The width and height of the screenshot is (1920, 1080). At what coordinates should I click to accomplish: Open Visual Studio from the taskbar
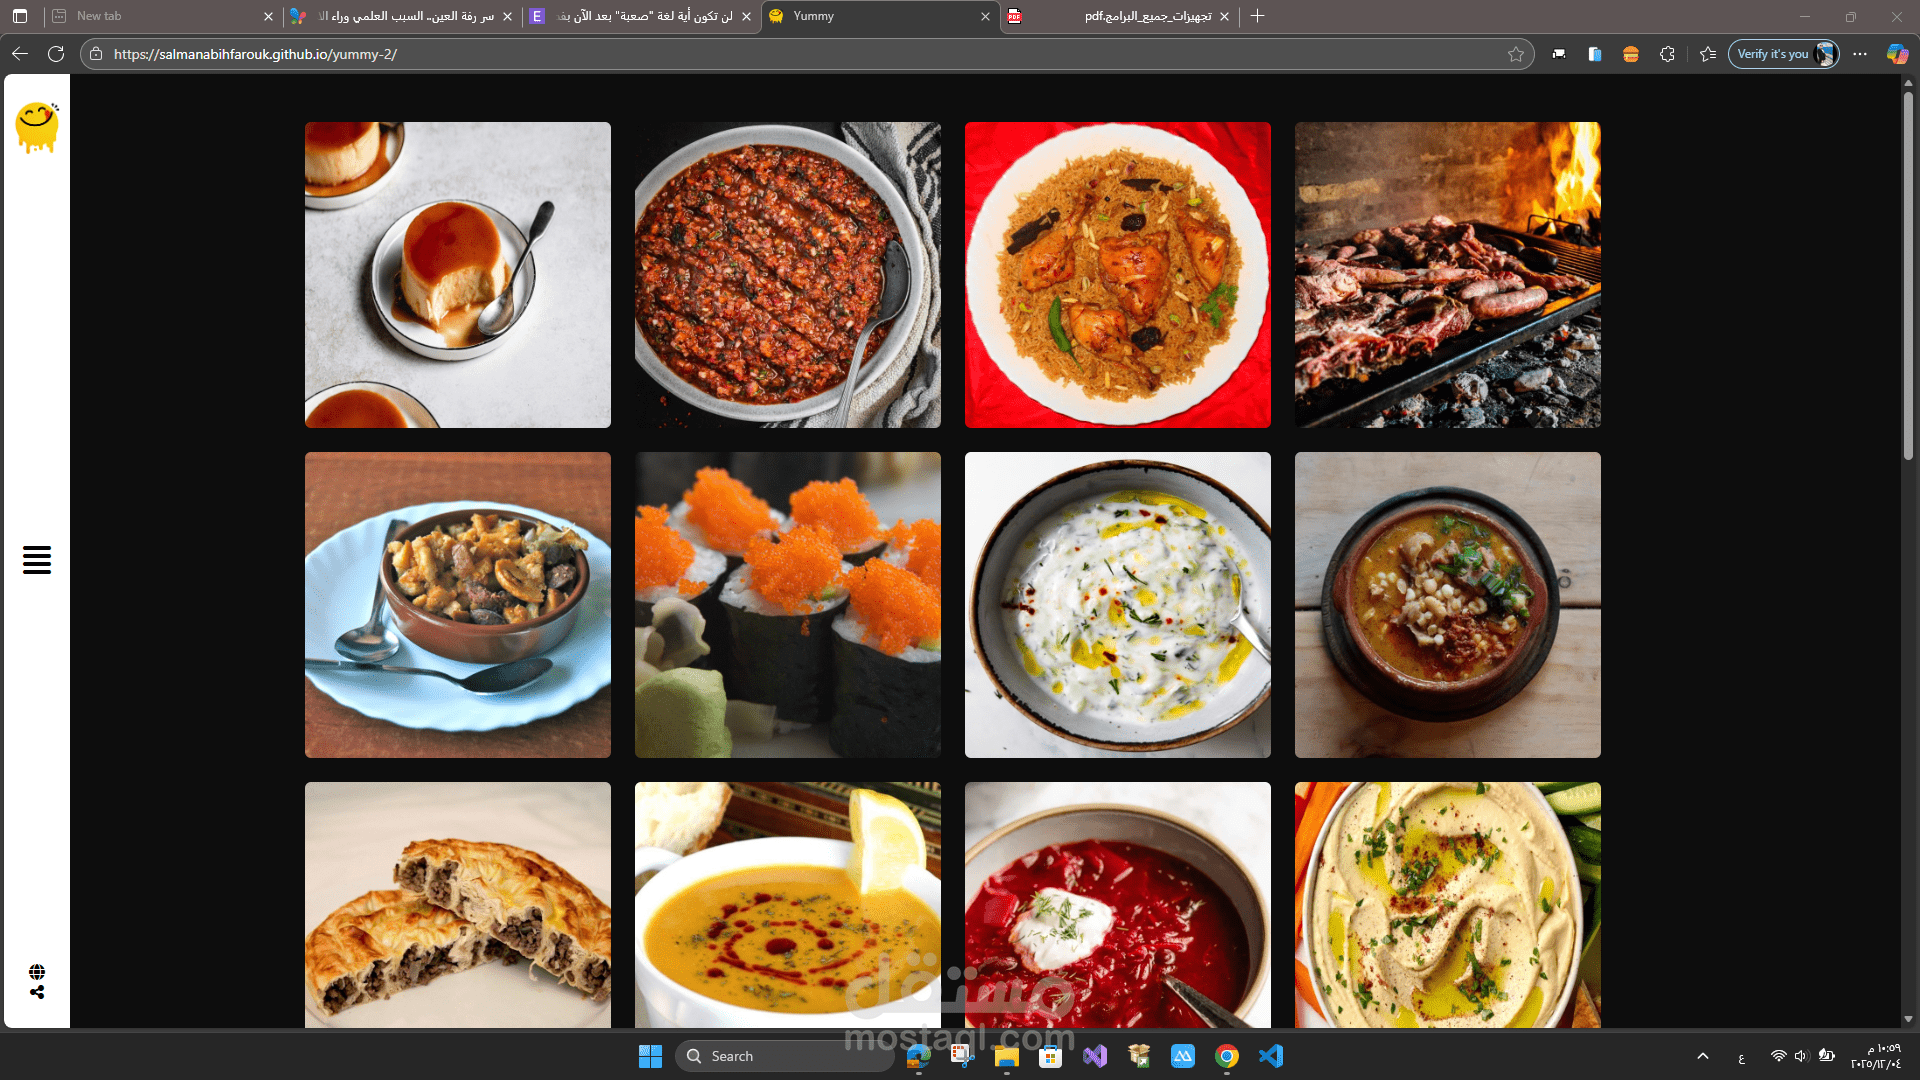click(x=1095, y=1056)
